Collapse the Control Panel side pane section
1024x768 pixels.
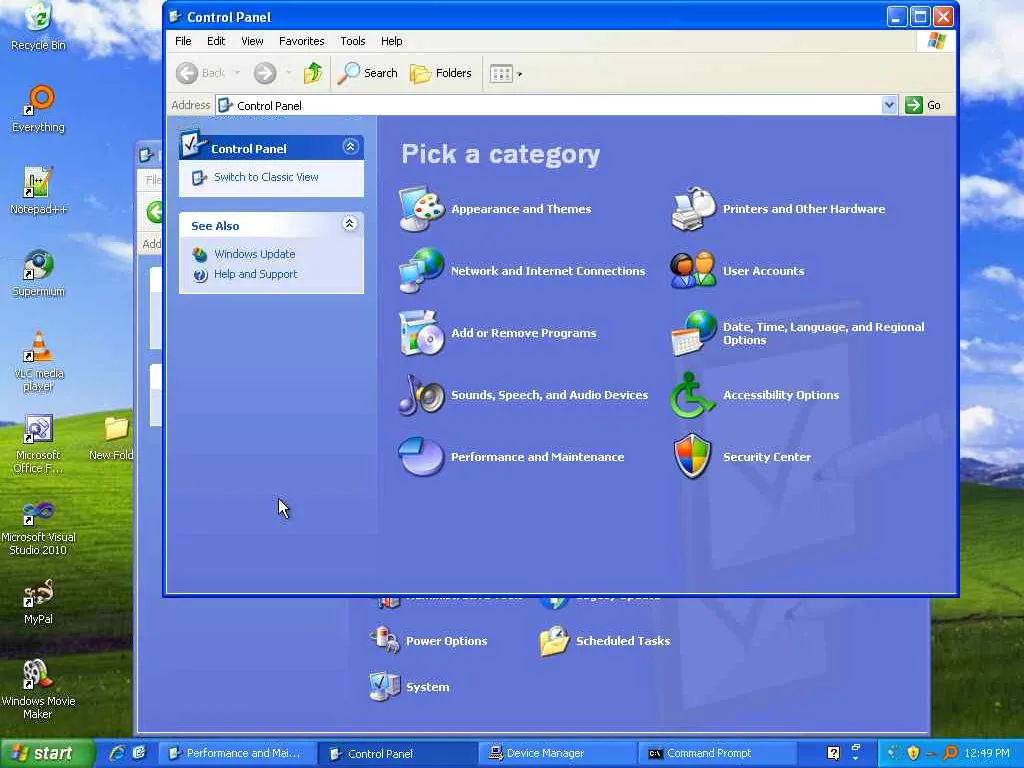[350, 147]
